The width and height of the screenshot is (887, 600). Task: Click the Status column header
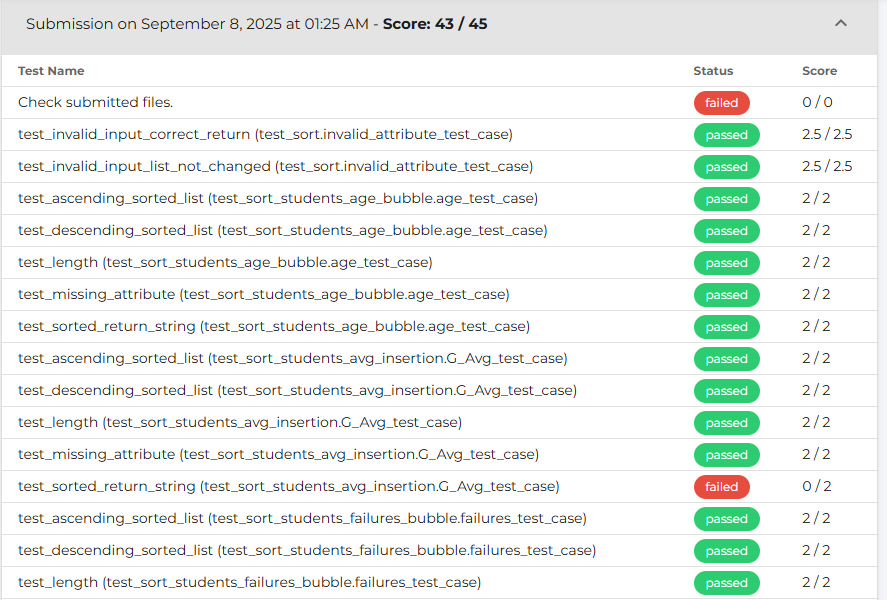coord(713,70)
